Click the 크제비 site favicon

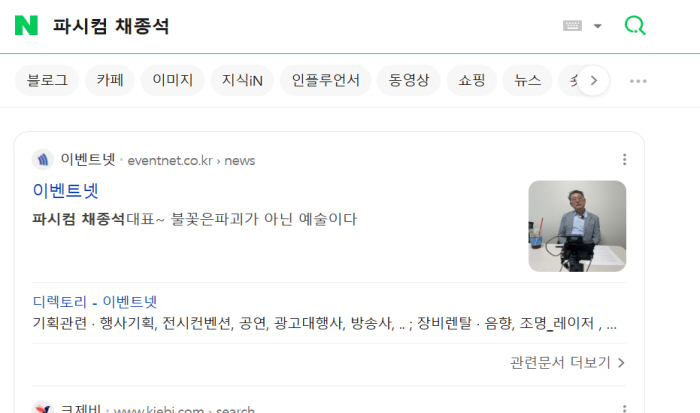pos(43,408)
